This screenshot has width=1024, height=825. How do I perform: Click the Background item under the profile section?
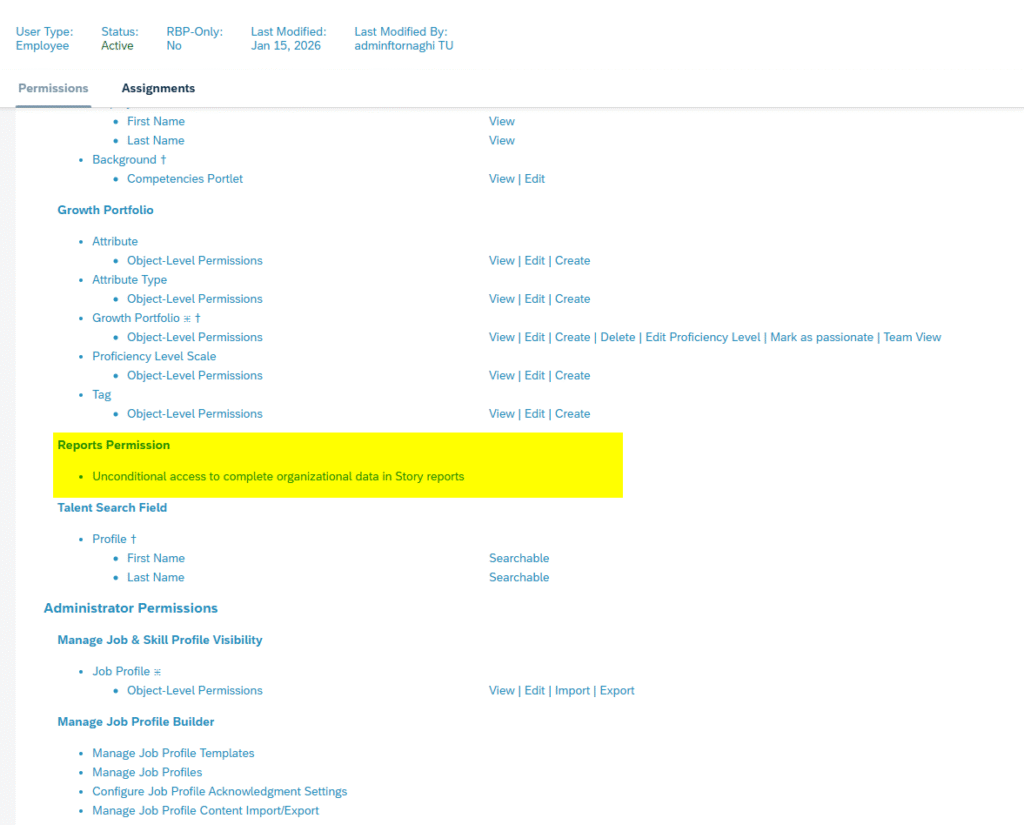click(x=124, y=160)
